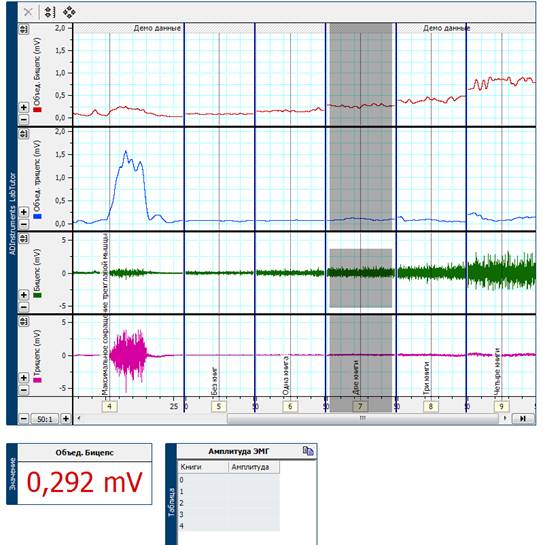Screen dimensions: 543x545
Task: Decrease horizontal compression with minus button
Action: [x=24, y=418]
